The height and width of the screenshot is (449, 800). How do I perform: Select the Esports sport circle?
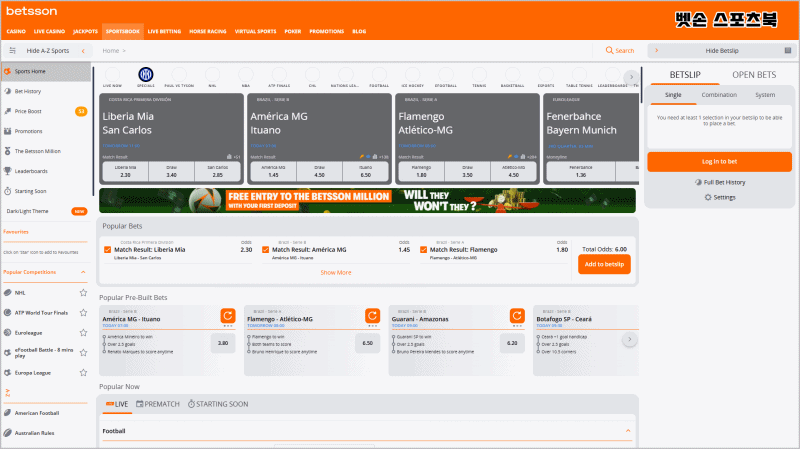pos(546,74)
